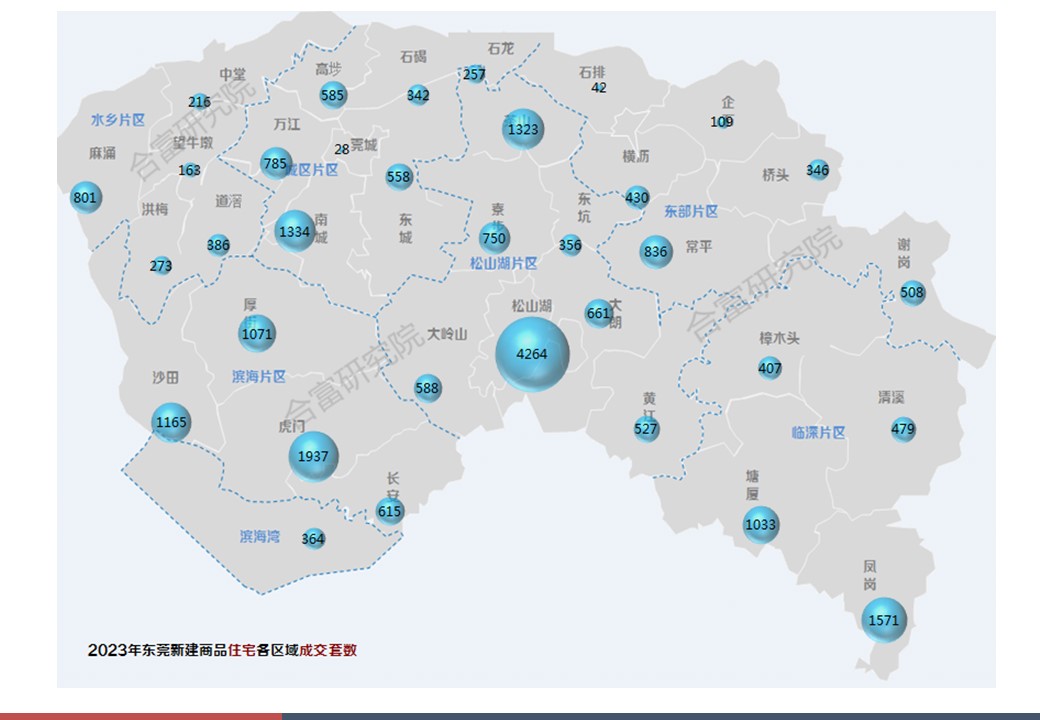
Task: Click the 大岭山 town name
Action: 447,334
